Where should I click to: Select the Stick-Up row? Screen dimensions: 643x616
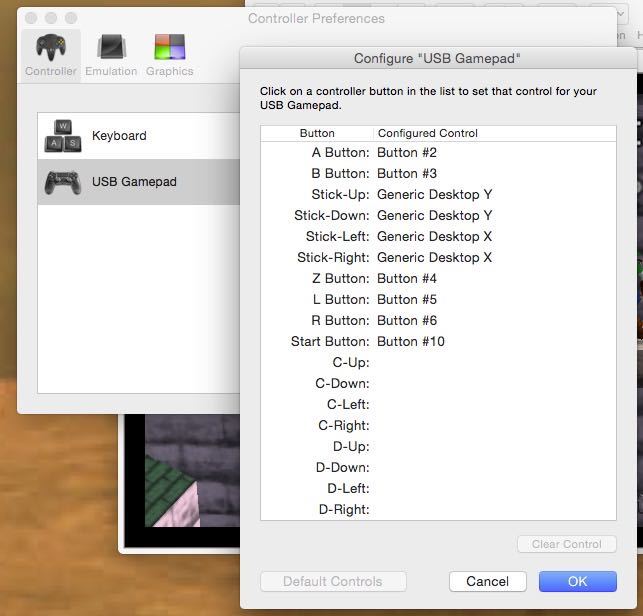(438, 194)
